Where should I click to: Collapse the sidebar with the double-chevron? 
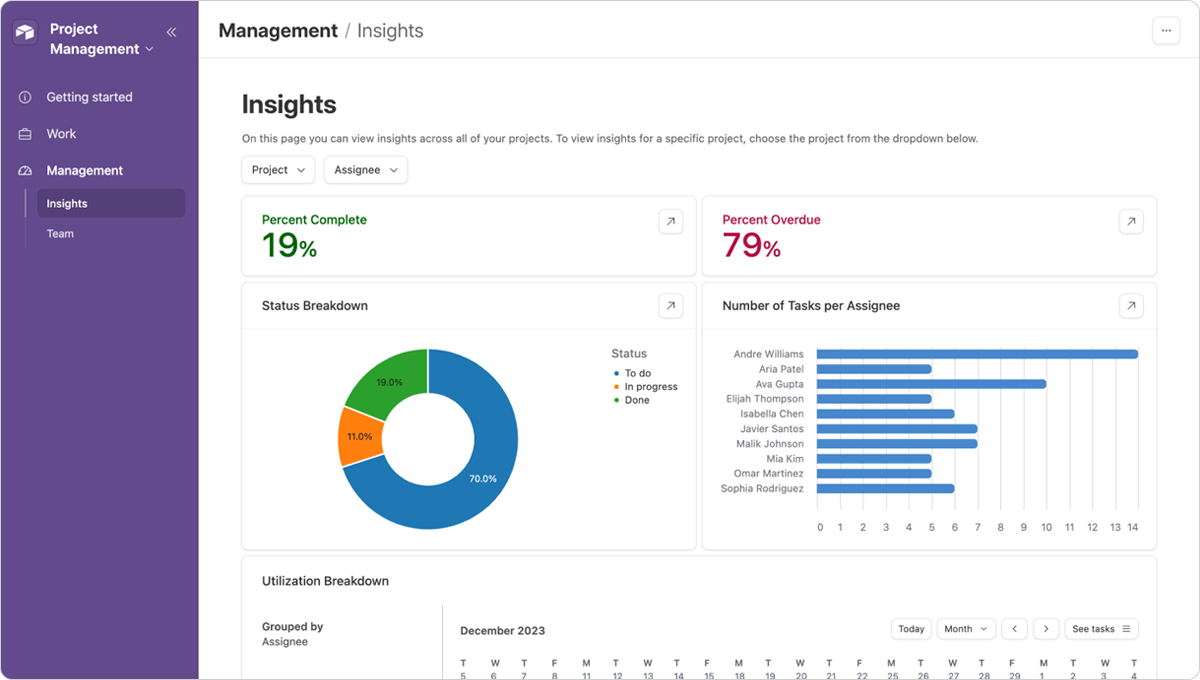pyautogui.click(x=171, y=31)
